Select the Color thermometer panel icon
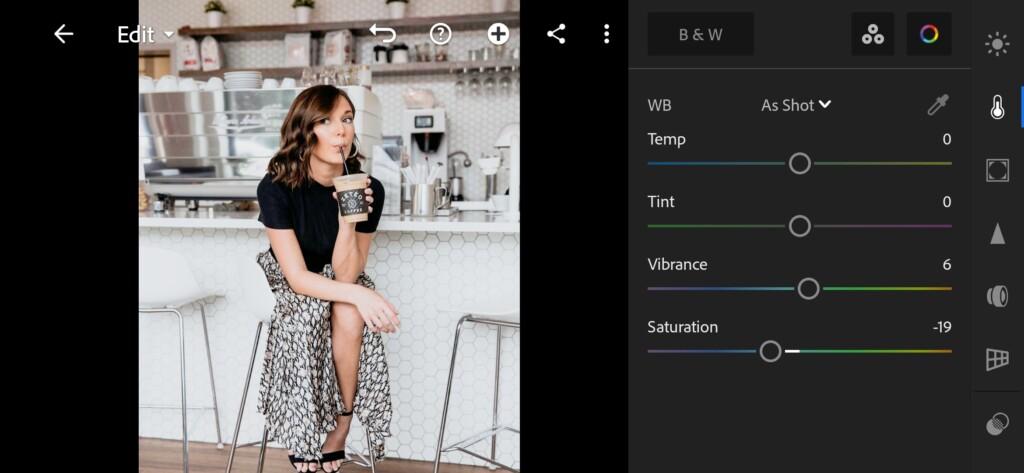1024x473 pixels. pyautogui.click(x=997, y=107)
